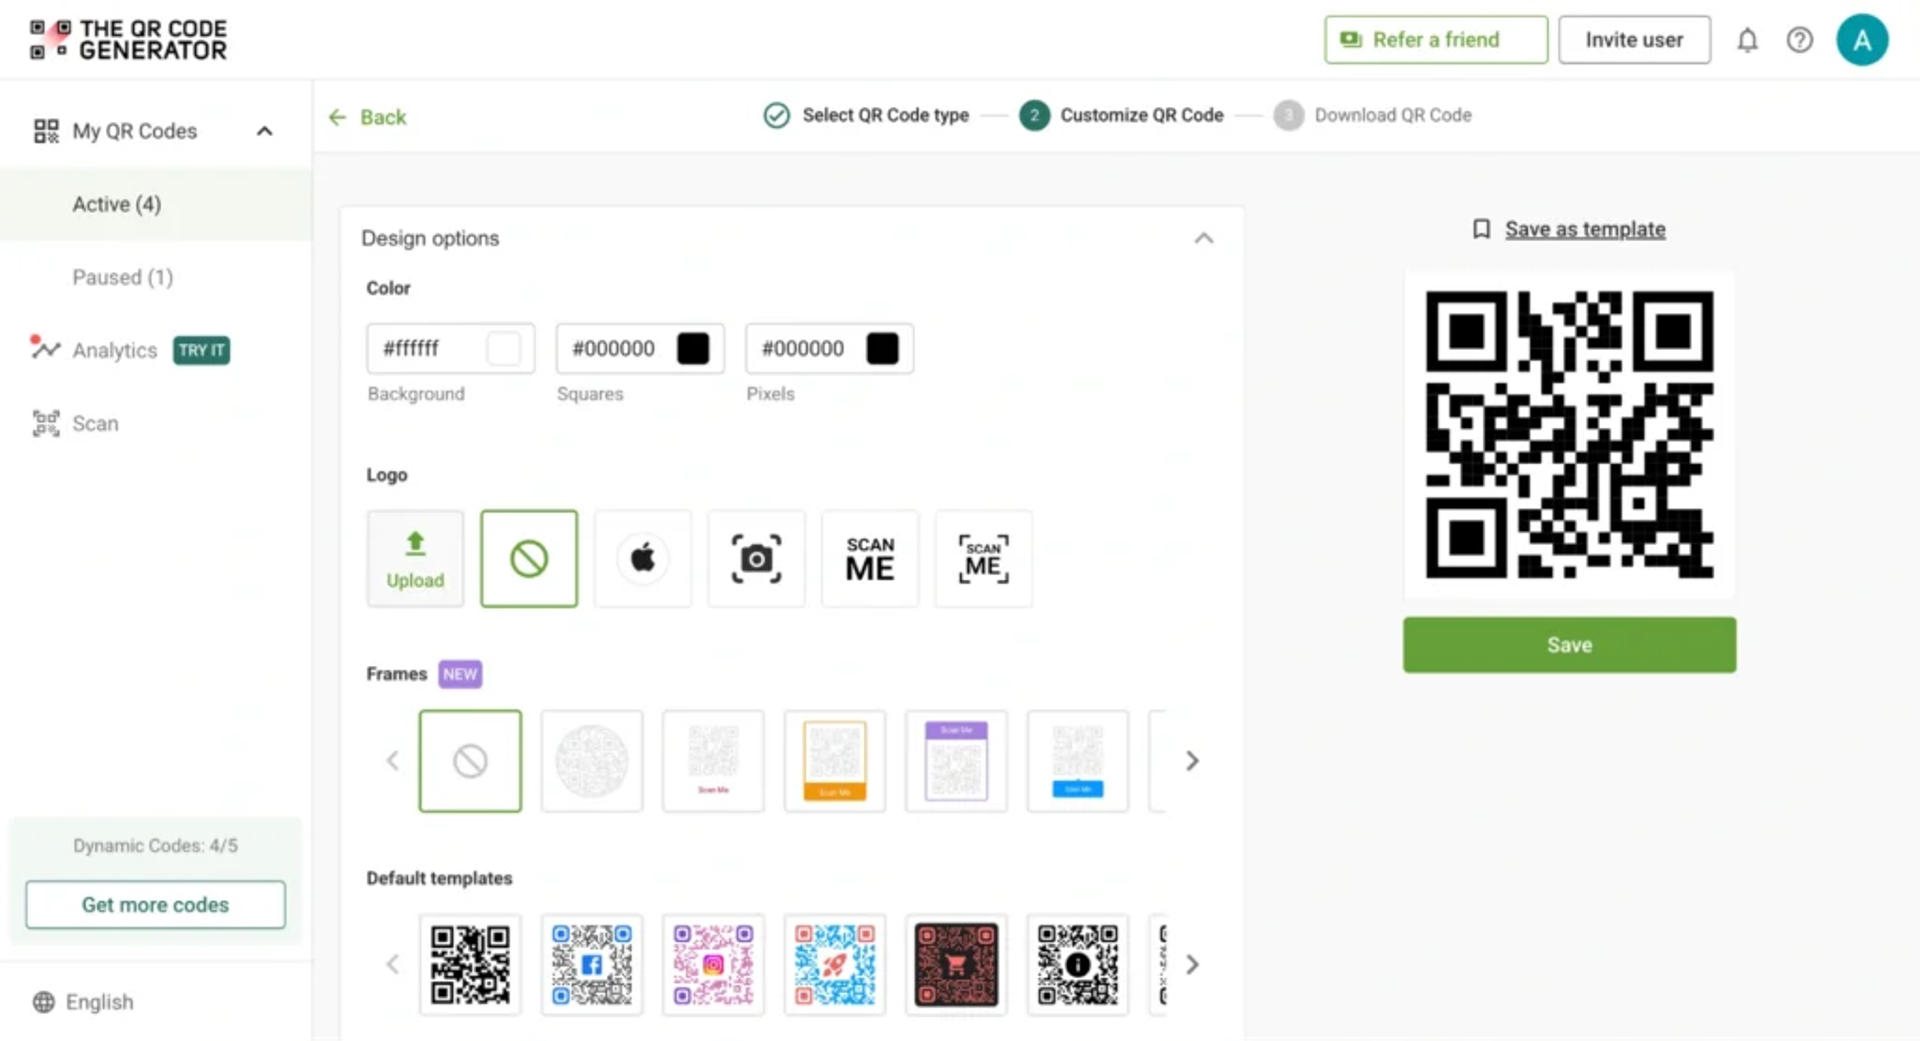Apply the red shopping cart template
Screen dimensions: 1920x1041
956,965
